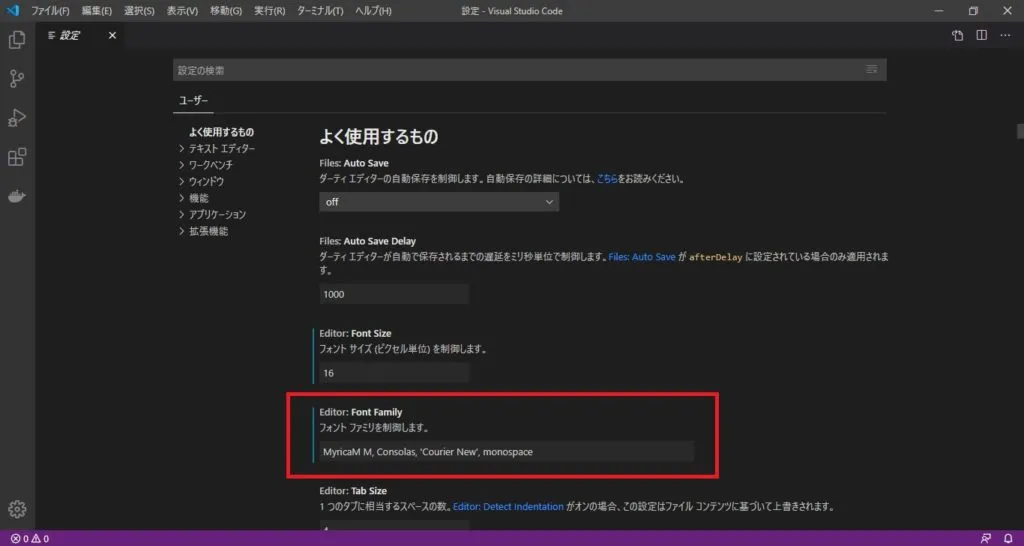Restore down the VS Code window
This screenshot has width=1024, height=546.
(x=973, y=11)
